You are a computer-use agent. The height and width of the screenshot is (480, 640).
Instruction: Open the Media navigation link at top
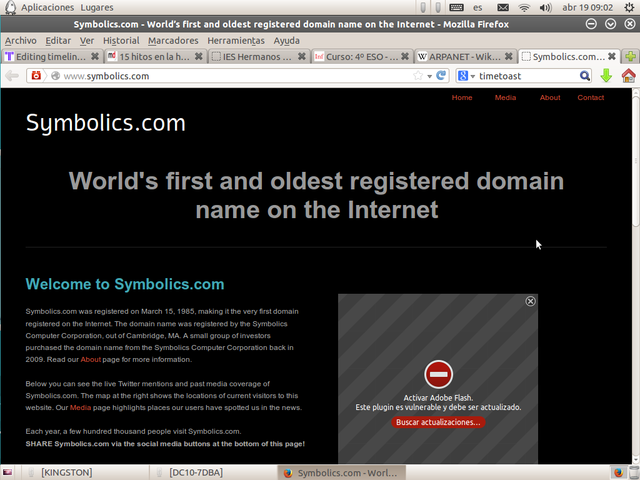505,98
